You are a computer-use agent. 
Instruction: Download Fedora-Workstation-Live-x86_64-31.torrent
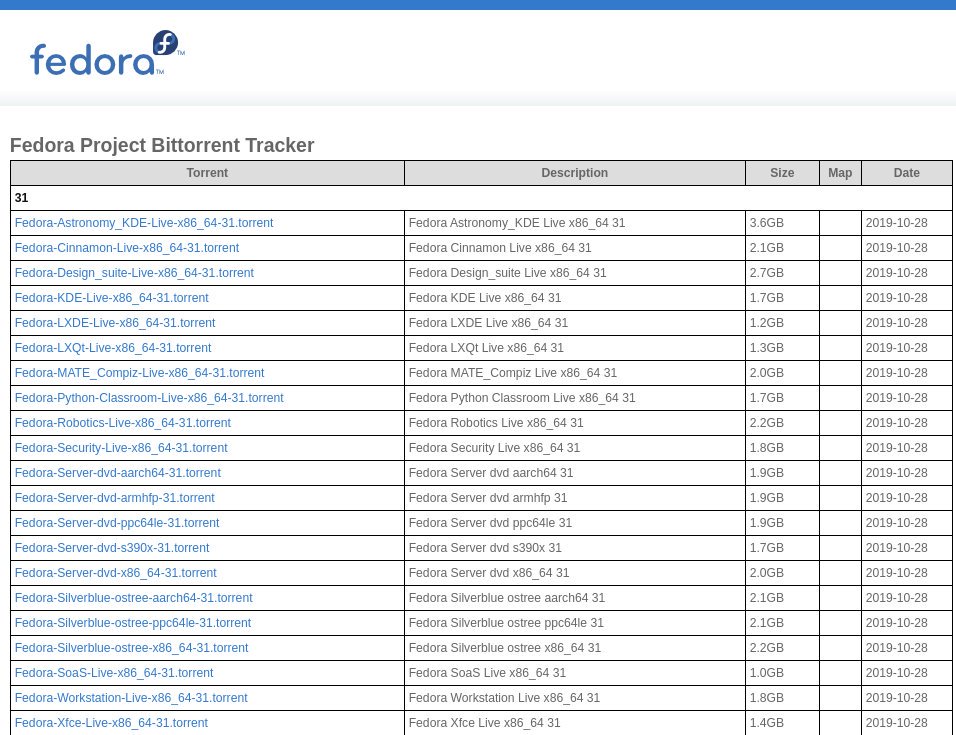131,698
